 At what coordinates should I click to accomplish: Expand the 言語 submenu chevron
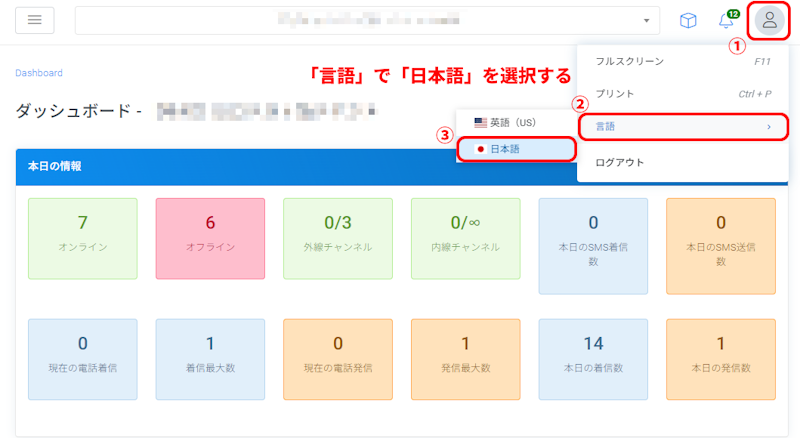point(768,127)
